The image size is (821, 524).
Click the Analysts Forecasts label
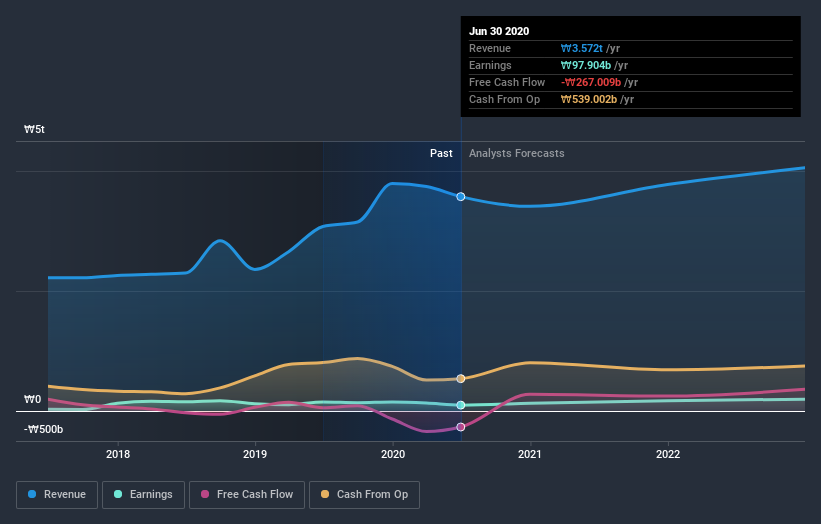516,153
